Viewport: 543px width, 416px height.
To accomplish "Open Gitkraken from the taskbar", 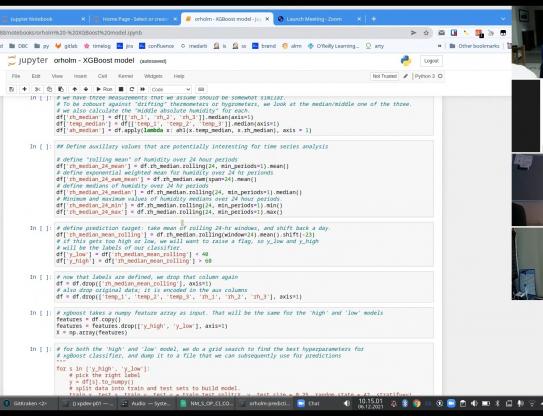I will [x=29, y=404].
